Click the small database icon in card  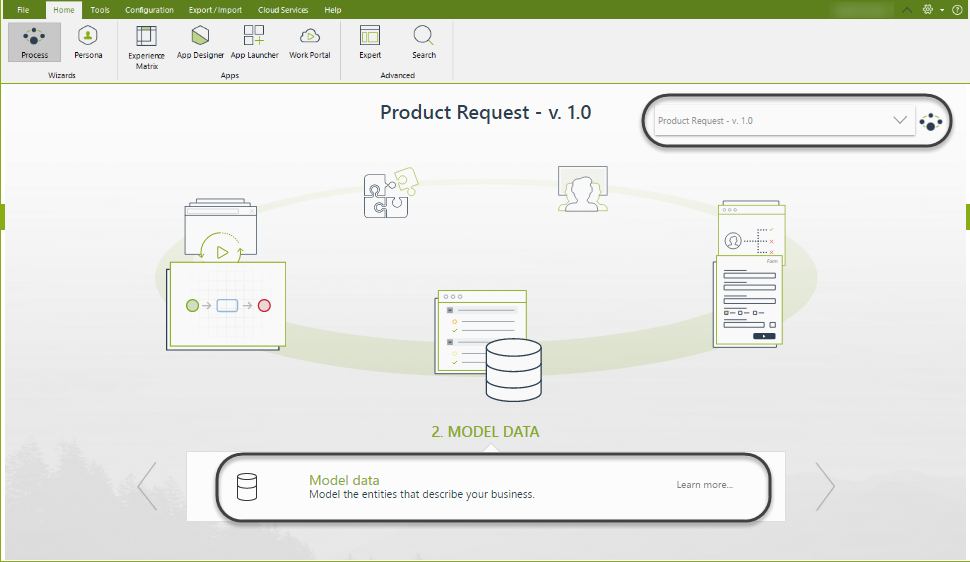247,487
